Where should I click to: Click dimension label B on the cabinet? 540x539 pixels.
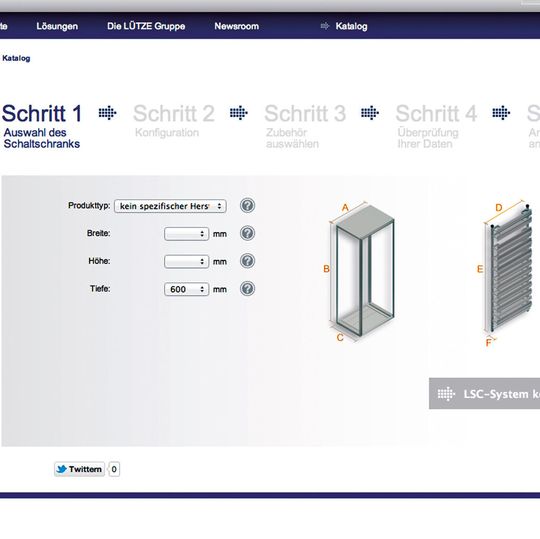click(x=326, y=269)
